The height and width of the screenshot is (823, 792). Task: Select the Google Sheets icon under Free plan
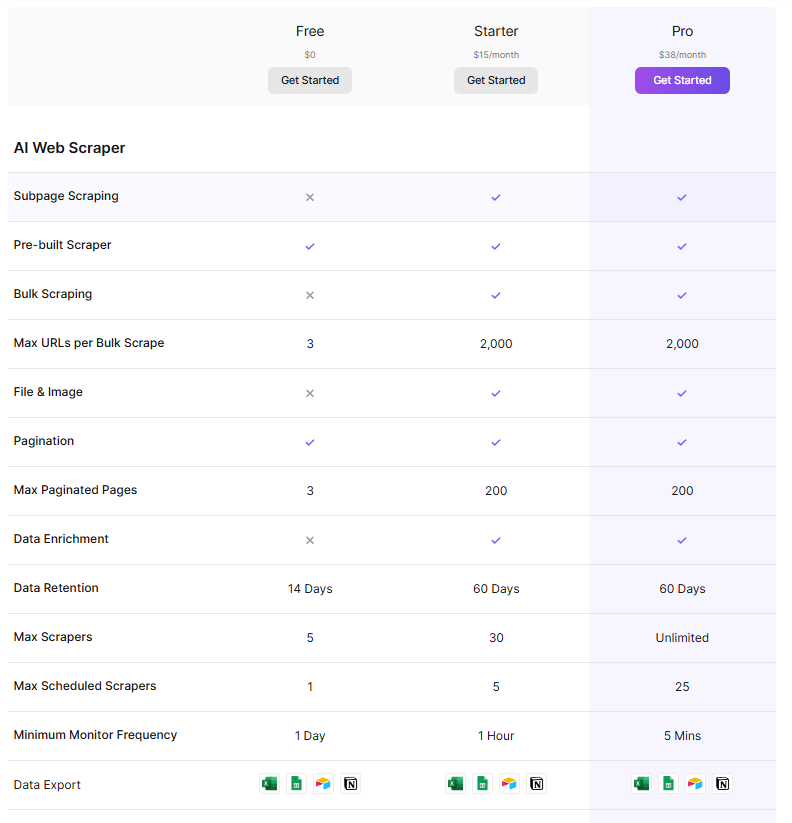pos(296,784)
